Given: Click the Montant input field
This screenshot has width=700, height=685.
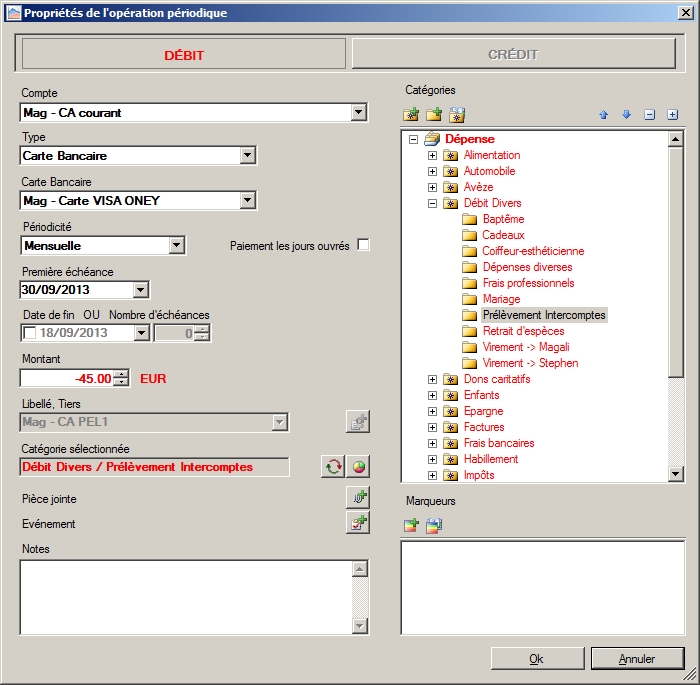Looking at the screenshot, I should point(67,379).
